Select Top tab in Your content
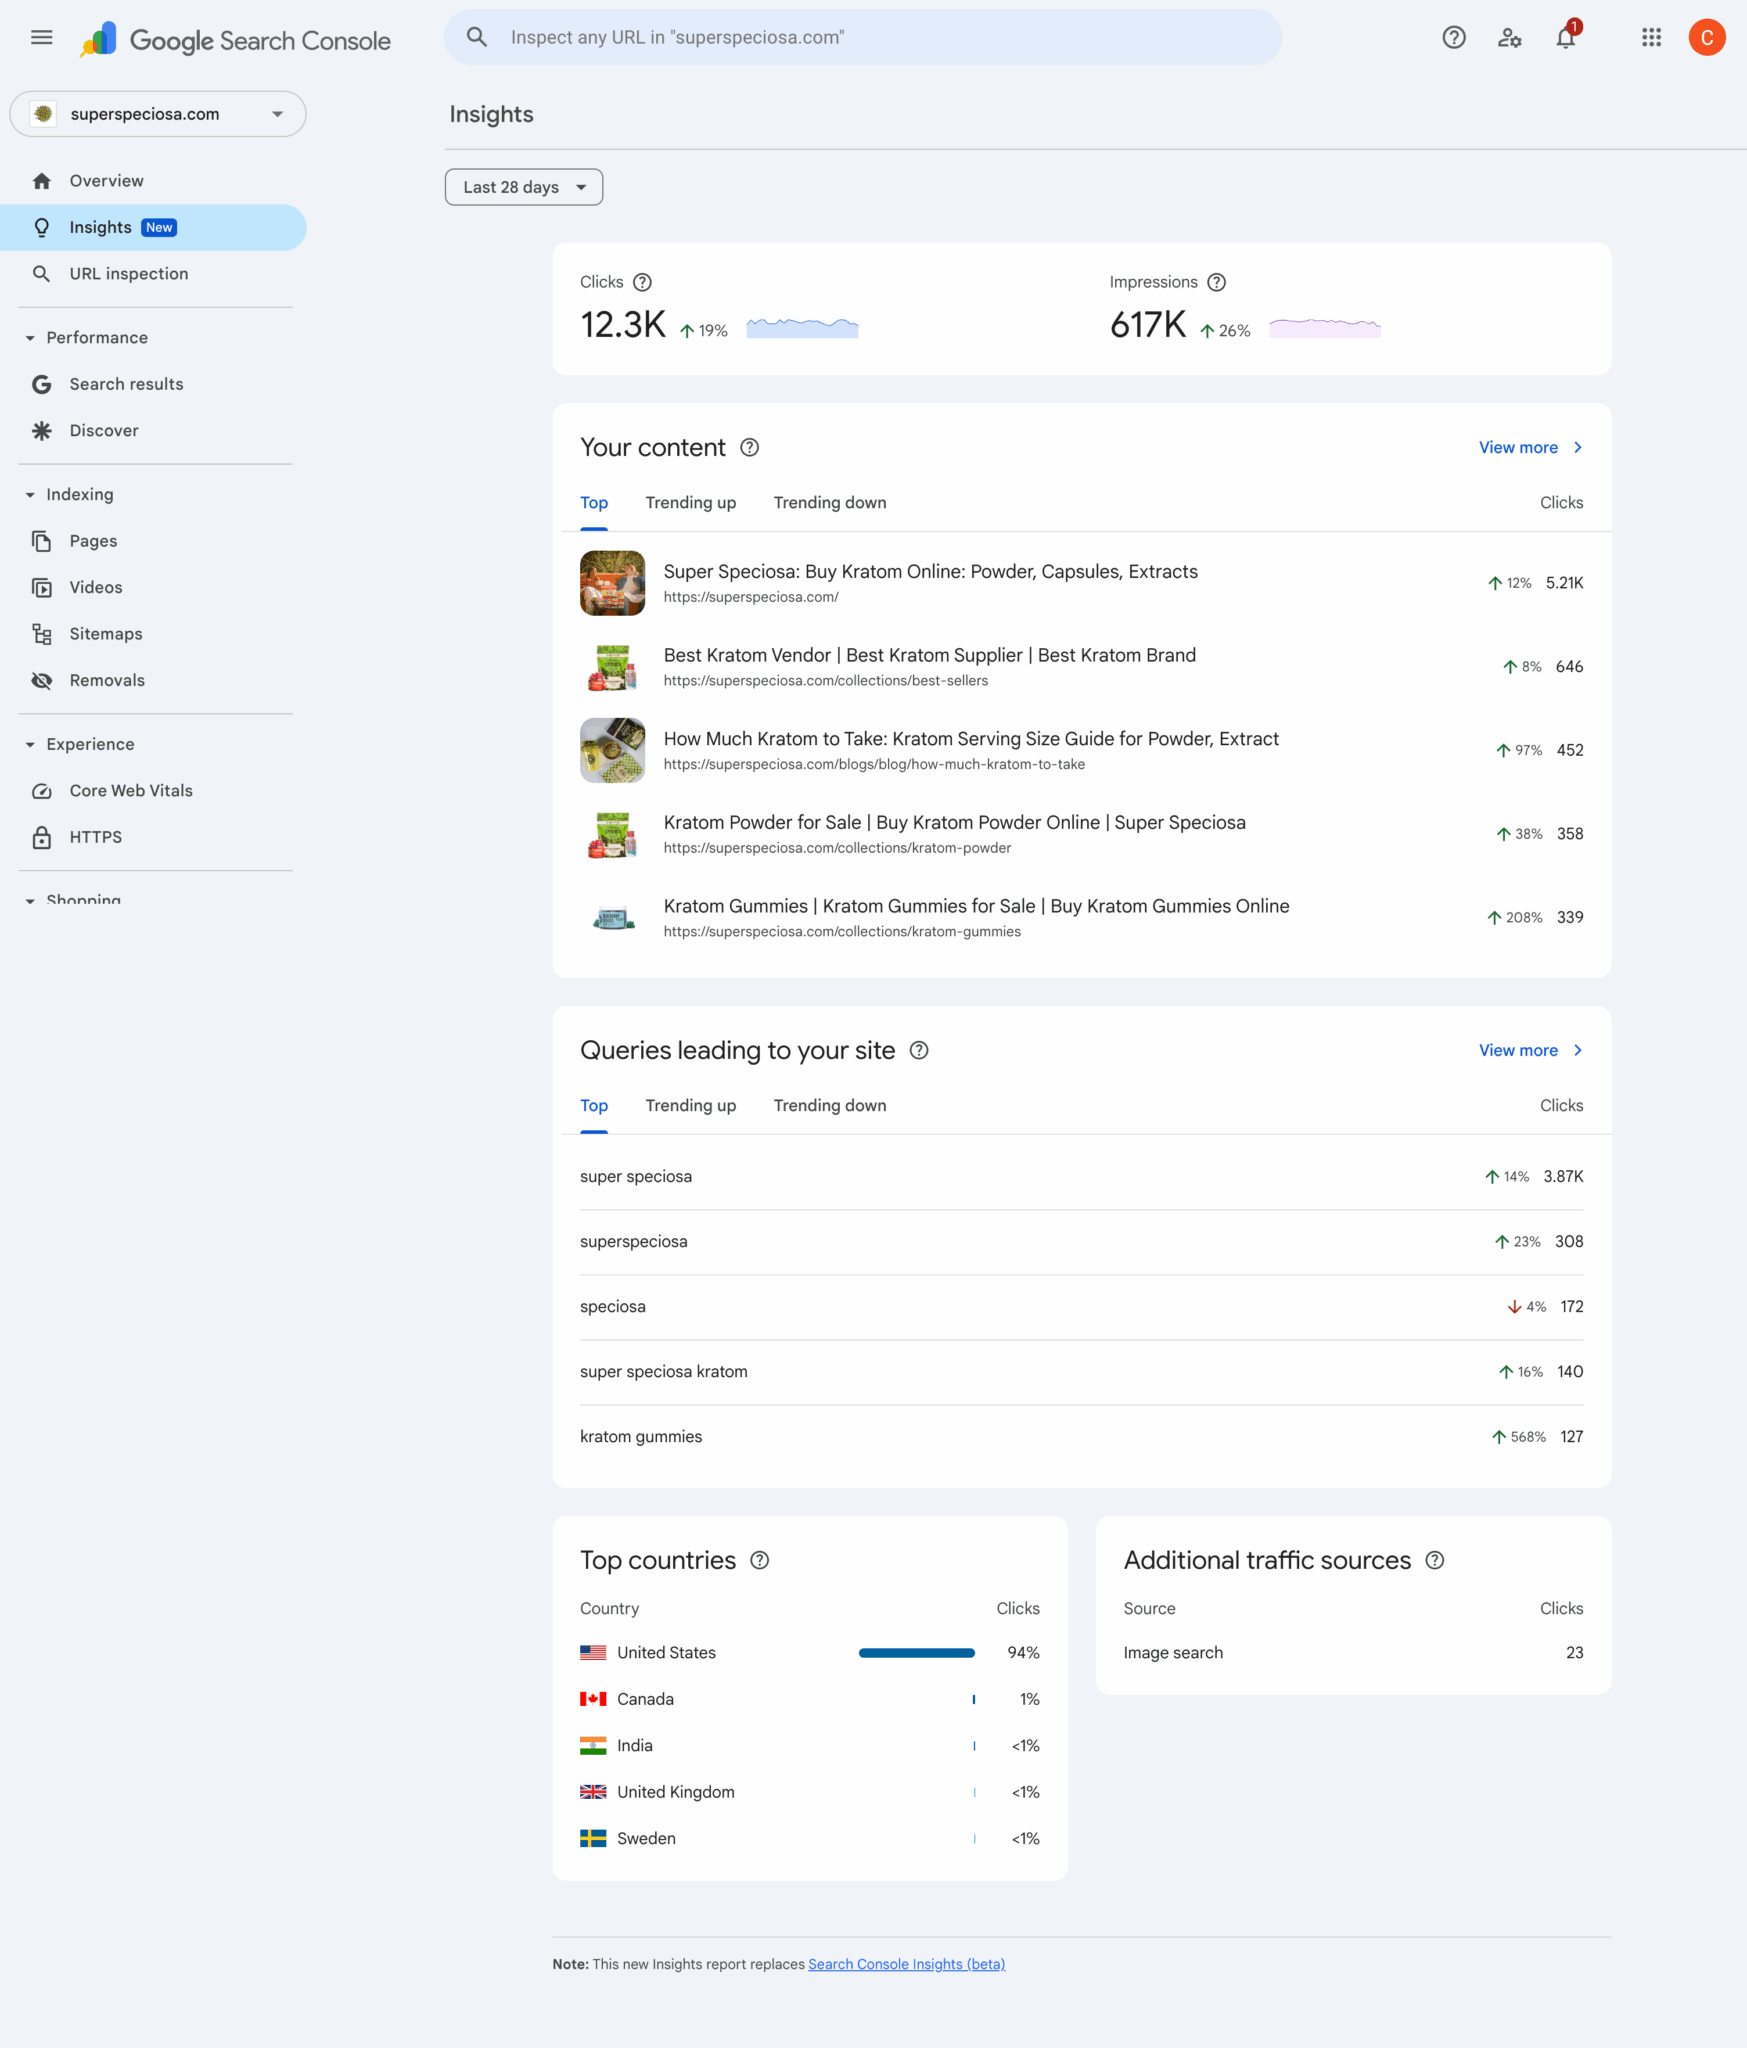The width and height of the screenshot is (1747, 2048). [x=594, y=503]
